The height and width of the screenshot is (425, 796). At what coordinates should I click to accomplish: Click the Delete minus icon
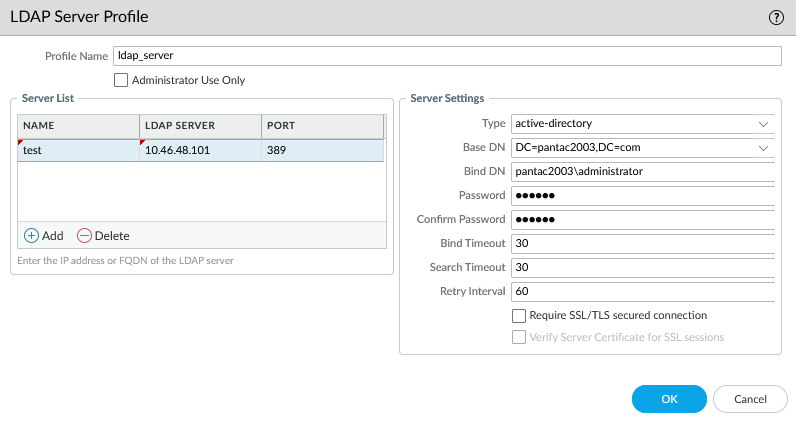click(85, 235)
